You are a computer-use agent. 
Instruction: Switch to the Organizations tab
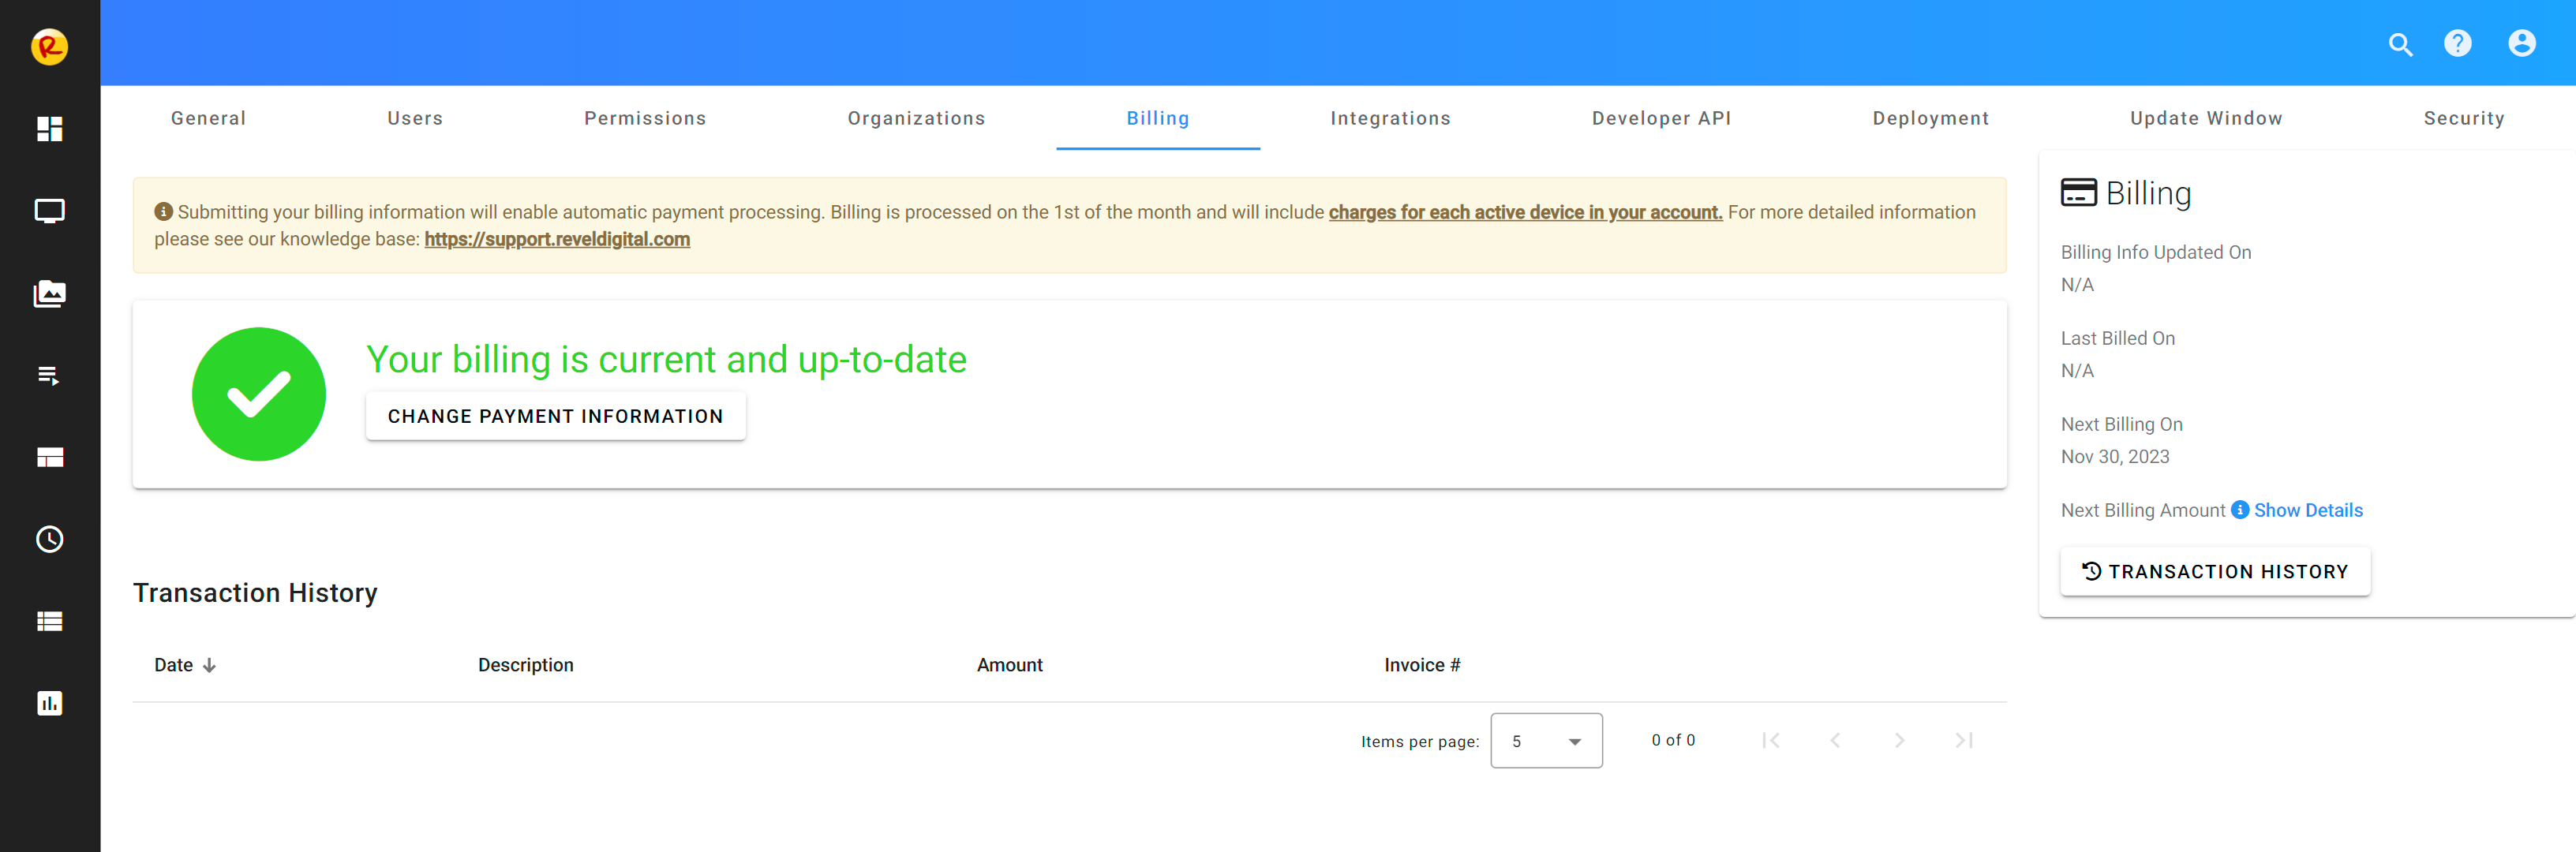point(916,118)
